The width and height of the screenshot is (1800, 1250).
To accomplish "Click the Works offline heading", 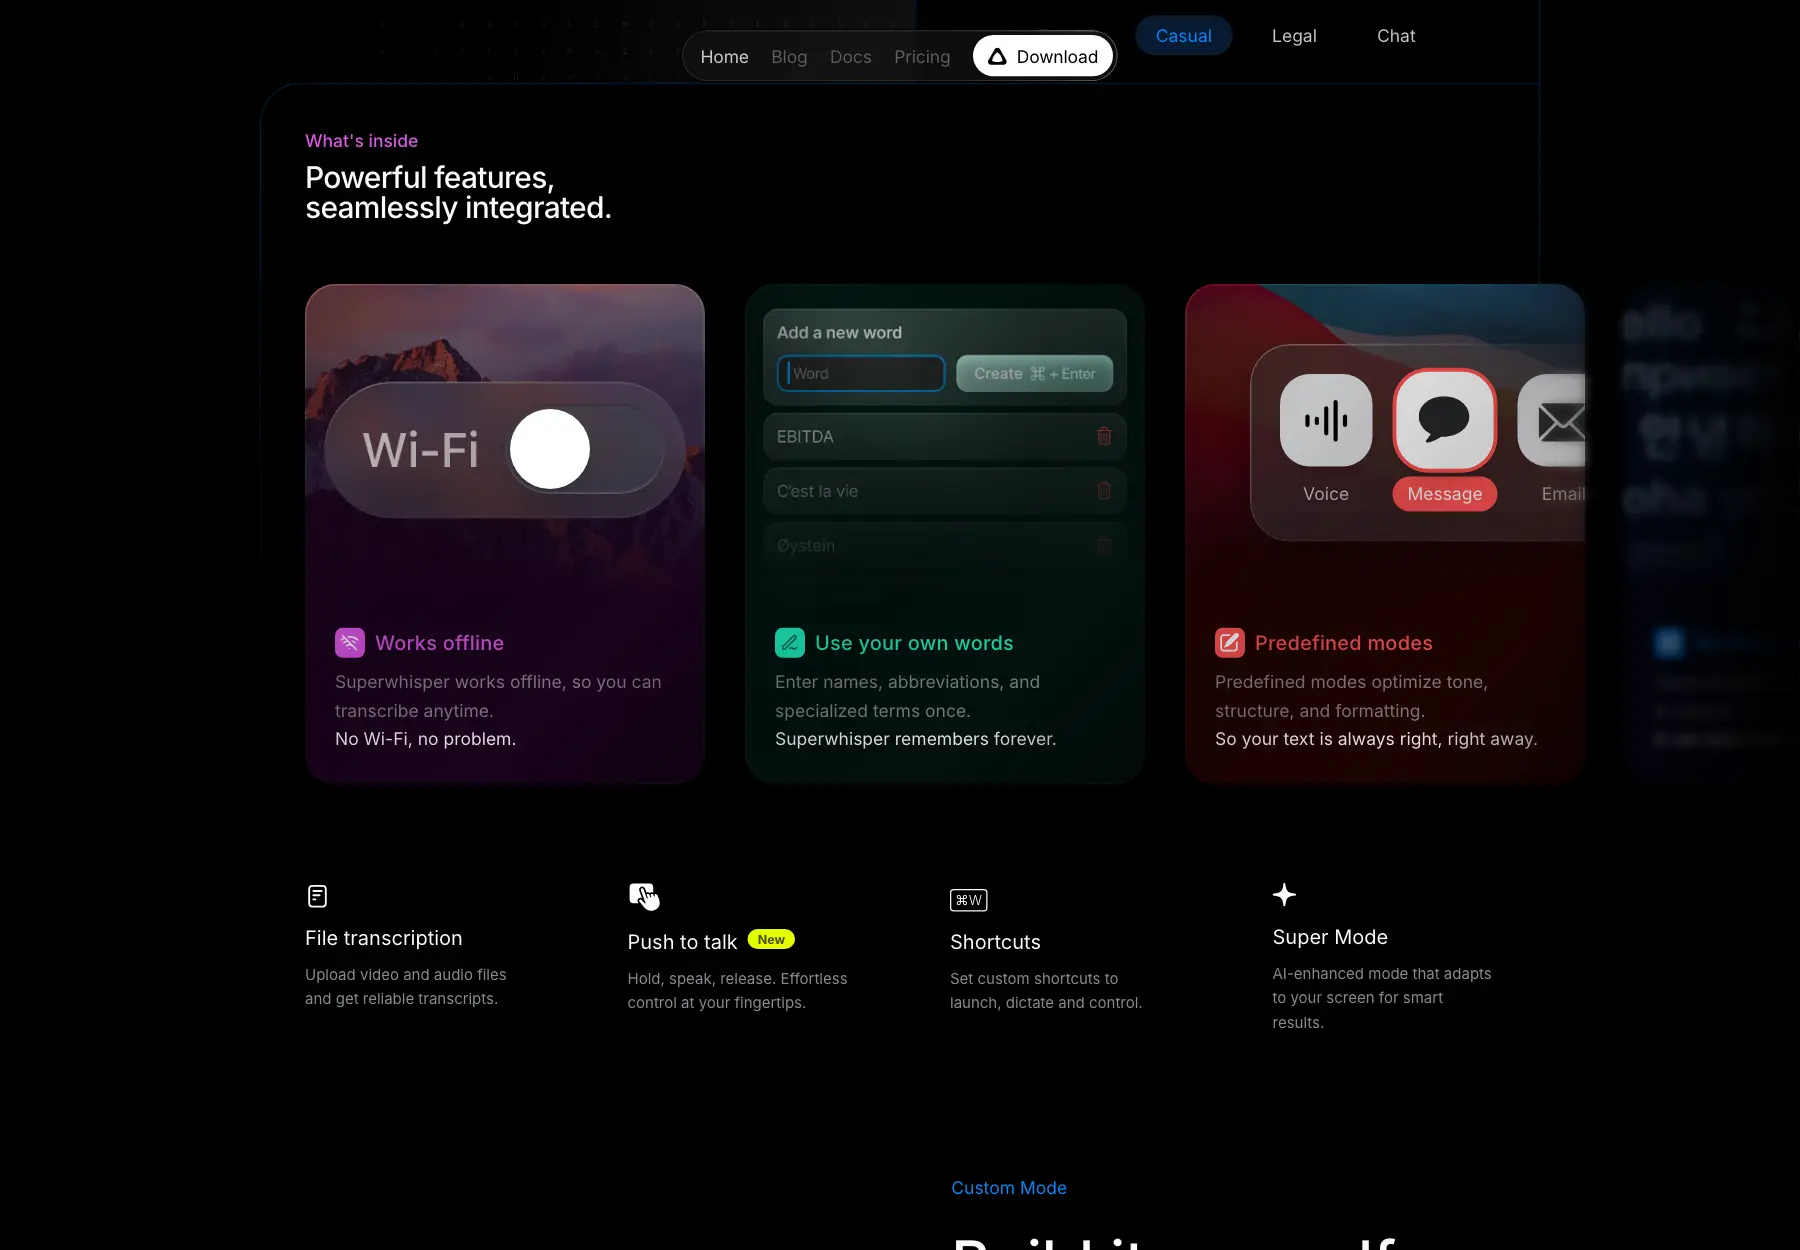I will (x=439, y=643).
